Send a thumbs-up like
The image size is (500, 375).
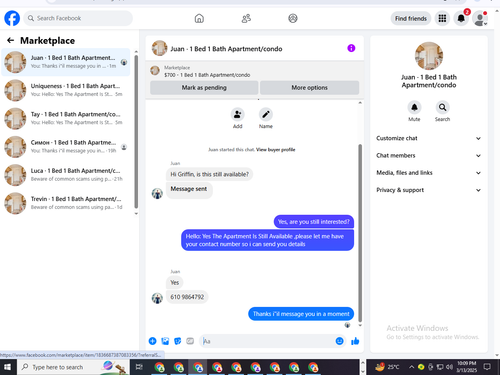[355, 341]
